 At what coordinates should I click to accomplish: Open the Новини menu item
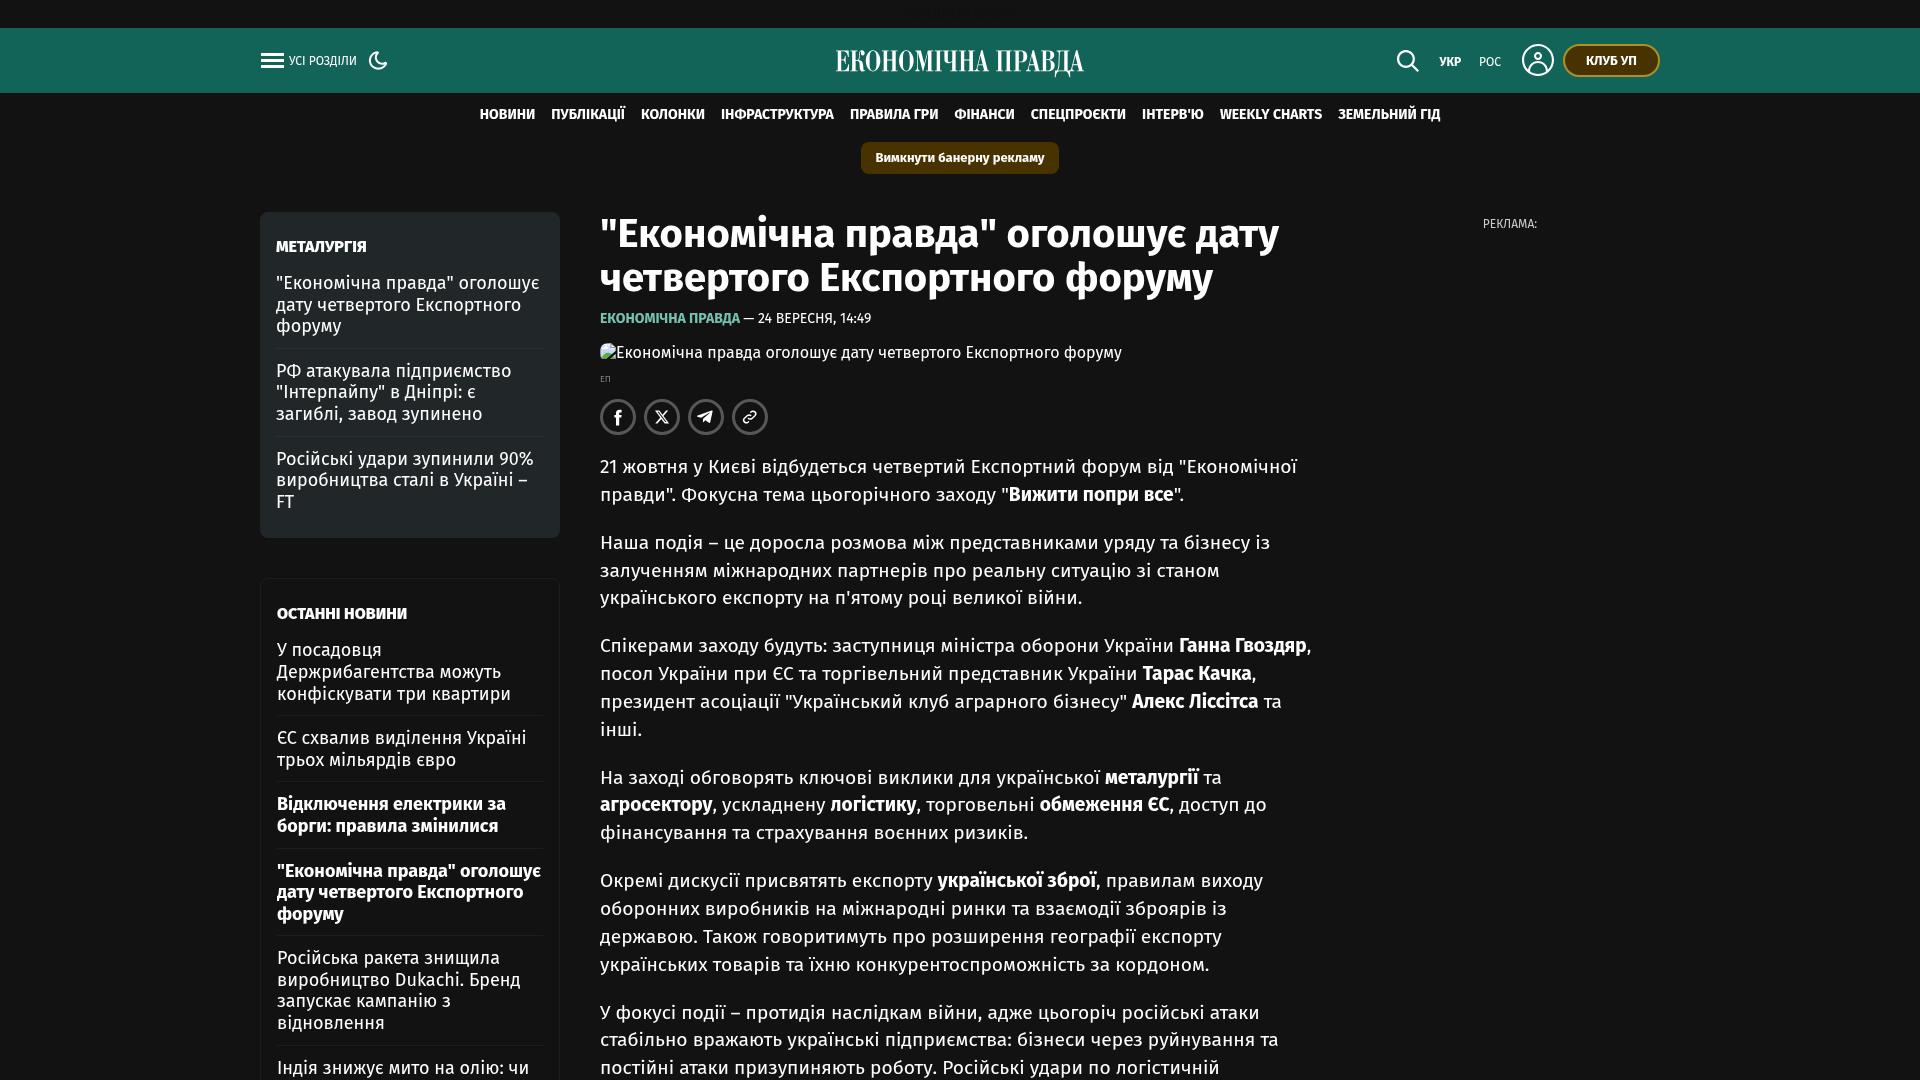(507, 115)
